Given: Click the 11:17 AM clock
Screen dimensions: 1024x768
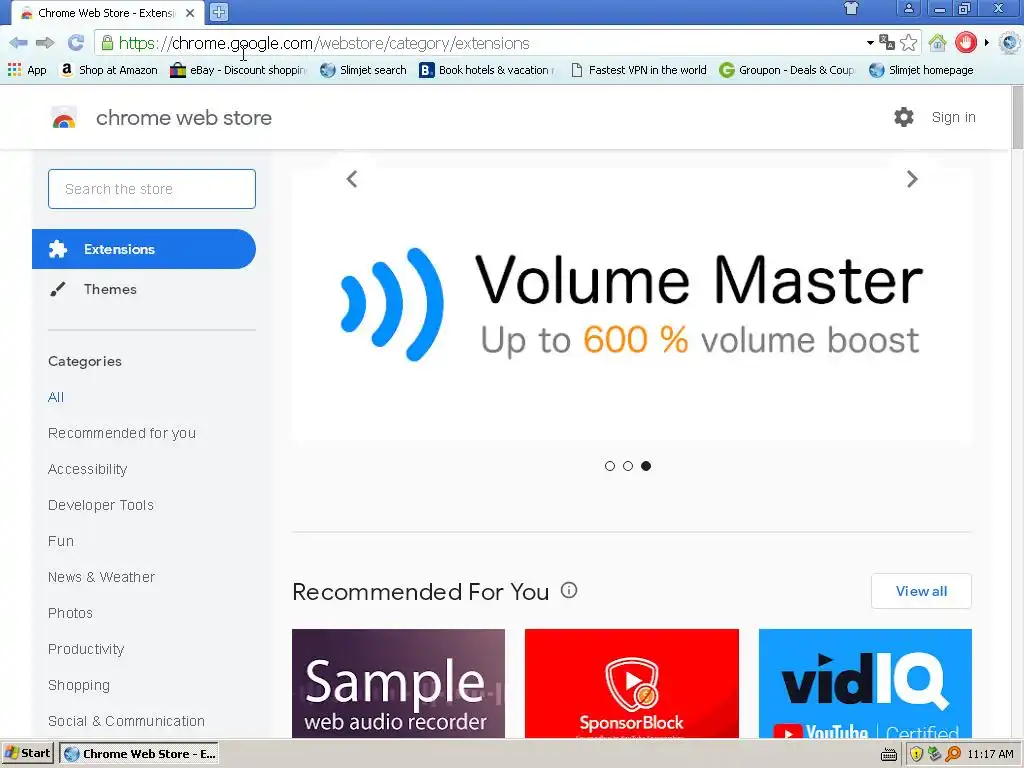Looking at the screenshot, I should pos(991,754).
